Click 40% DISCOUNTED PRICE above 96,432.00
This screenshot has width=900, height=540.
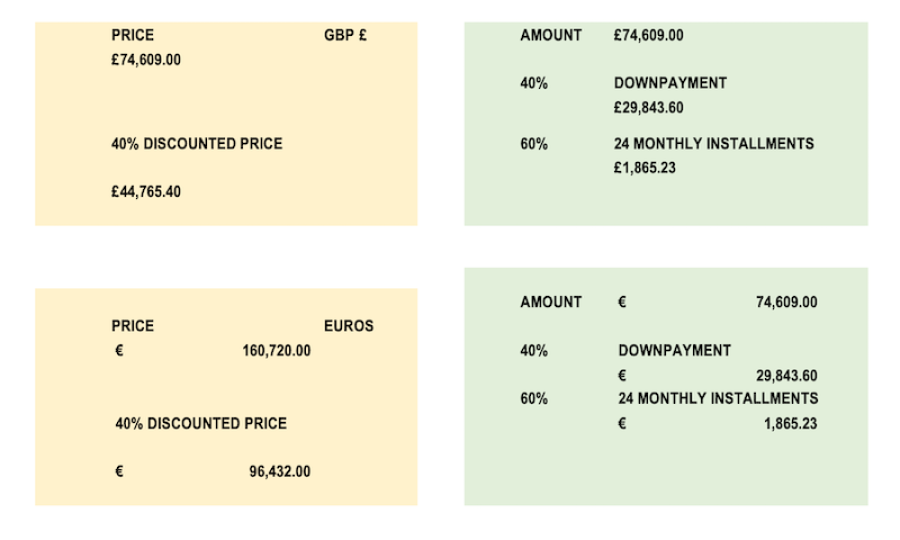pyautogui.click(x=200, y=424)
